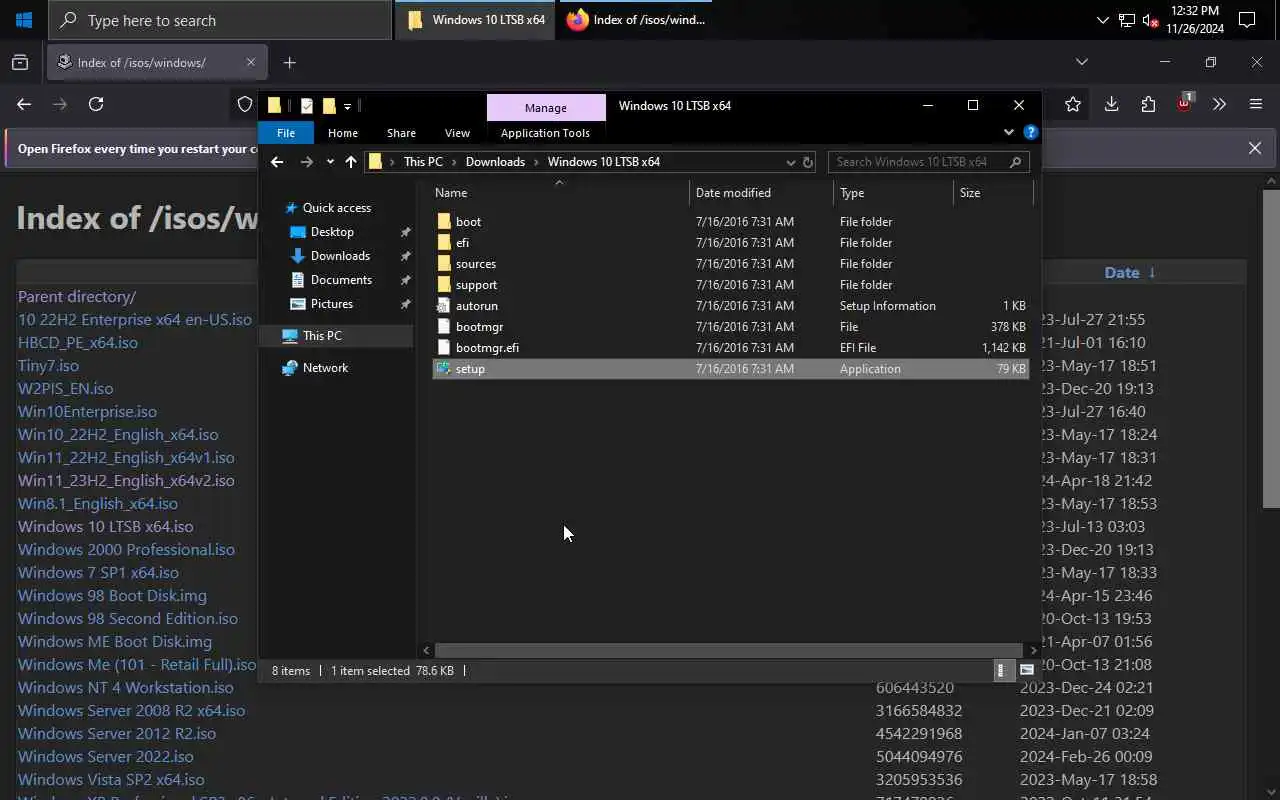
Task: Select the setup application file
Action: click(730, 369)
